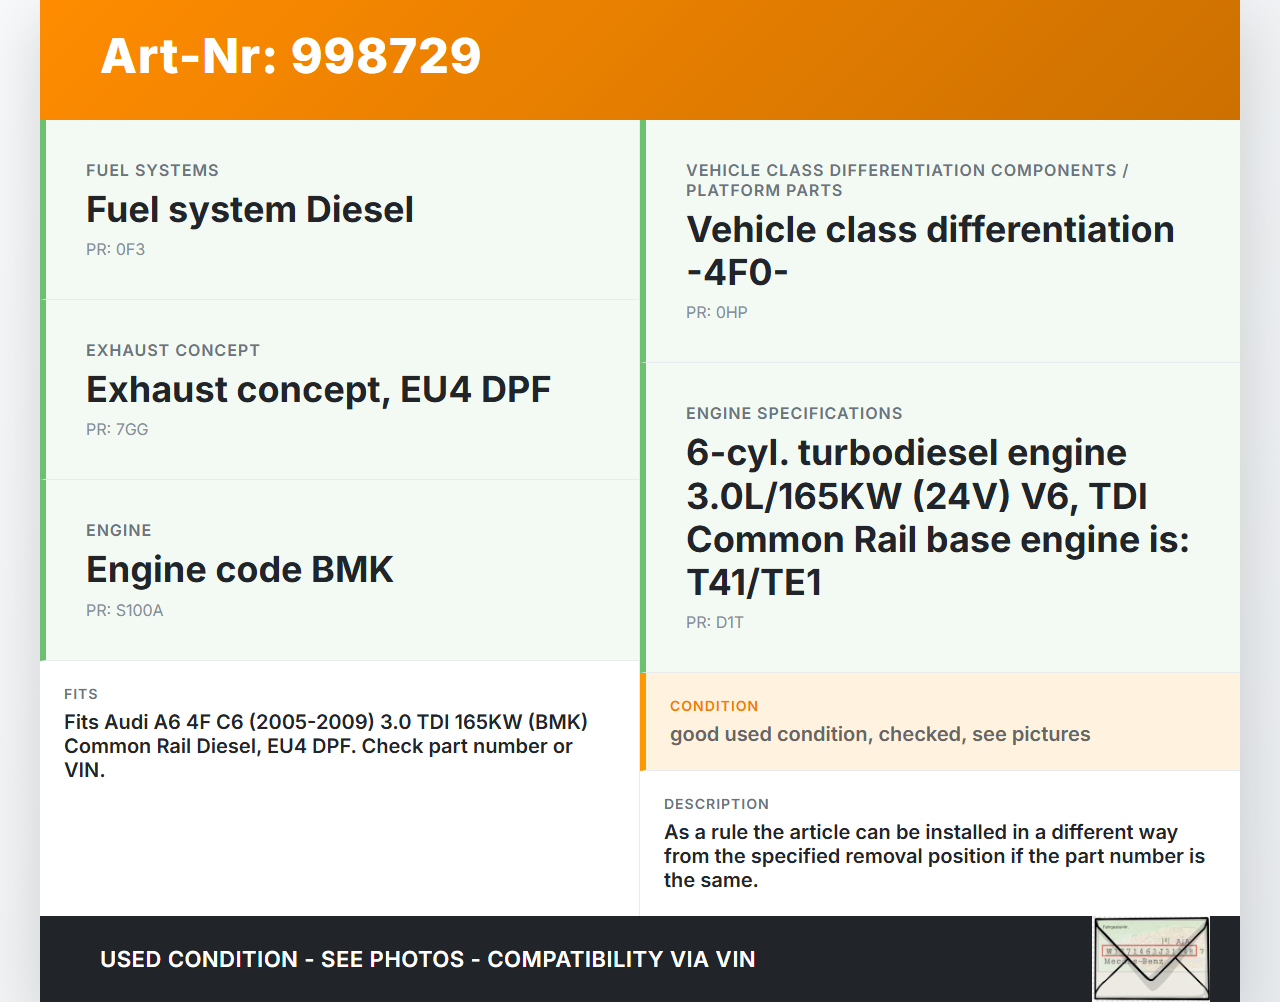Click the FUEL SYSTEMS category label
The height and width of the screenshot is (1003, 1280).
coord(152,171)
